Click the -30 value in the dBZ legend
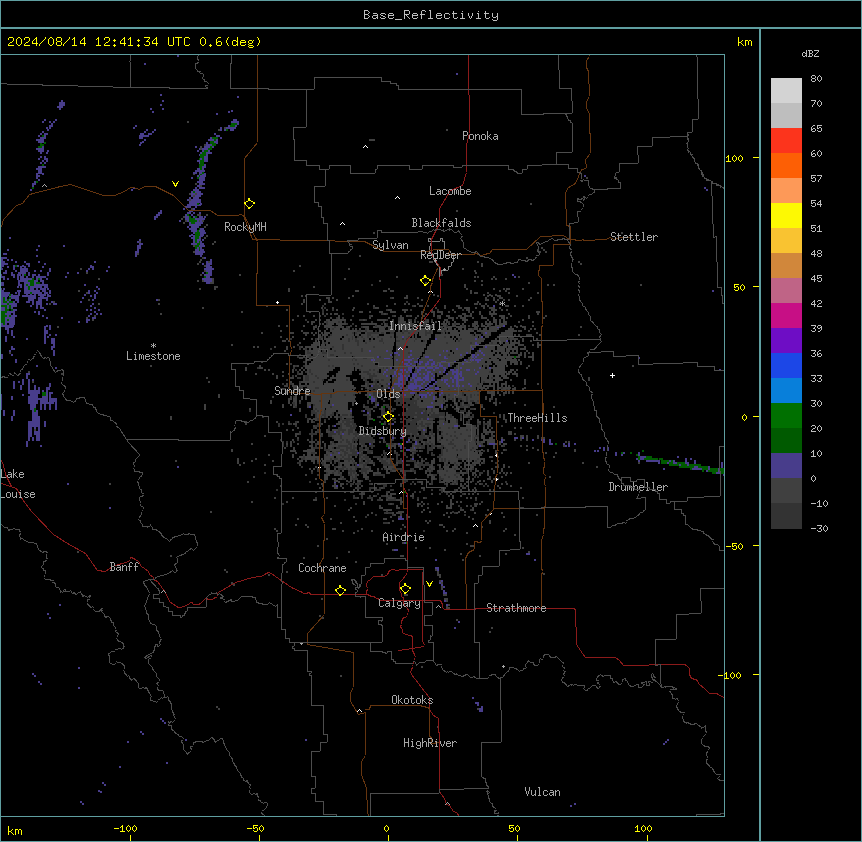The width and height of the screenshot is (862, 842). pyautogui.click(x=819, y=528)
